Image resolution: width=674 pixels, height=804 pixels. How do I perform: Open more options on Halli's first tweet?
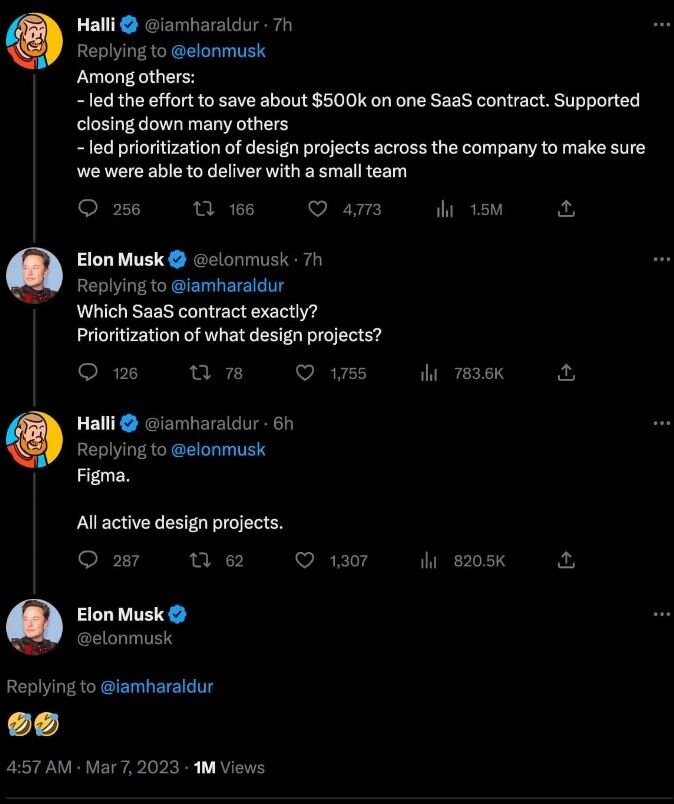tap(661, 24)
